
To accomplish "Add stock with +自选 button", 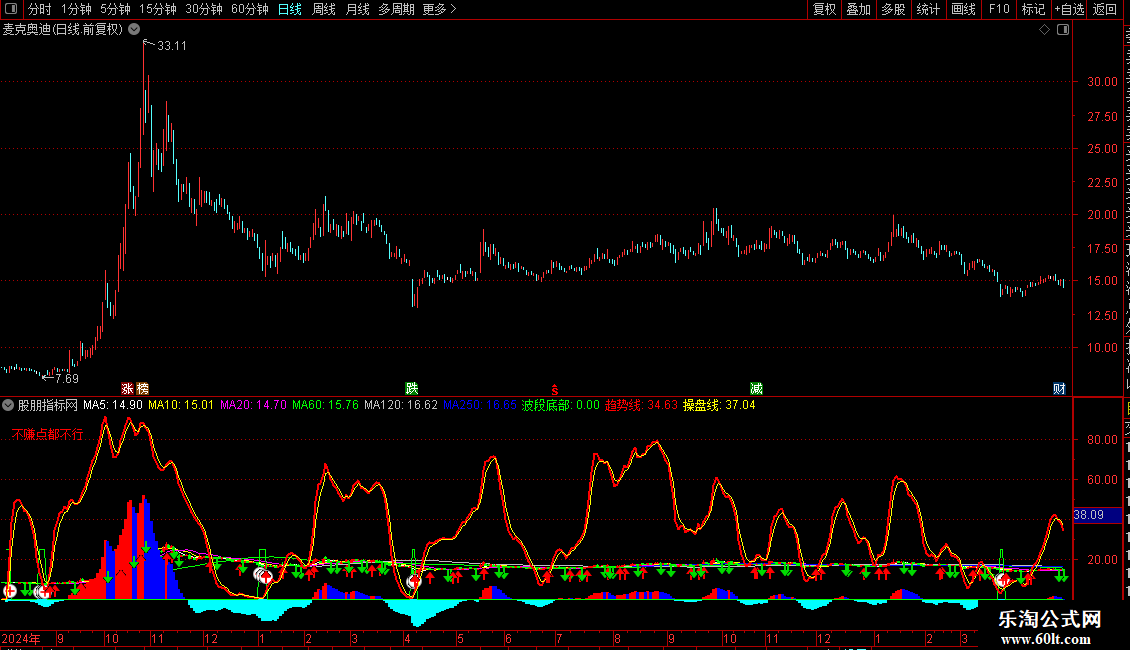I will coord(1069,9).
